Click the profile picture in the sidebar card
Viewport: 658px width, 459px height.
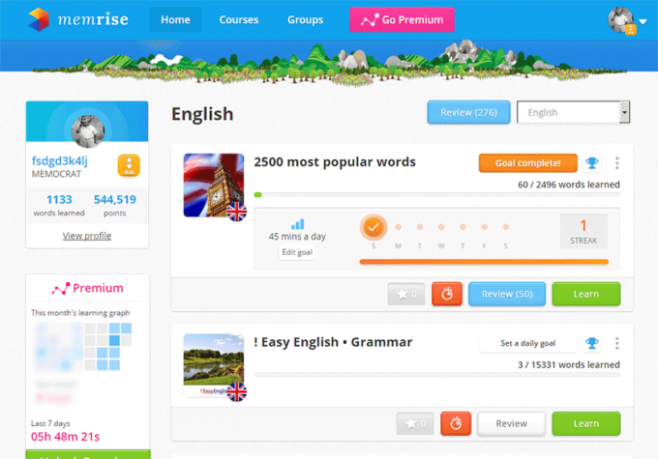point(88,131)
